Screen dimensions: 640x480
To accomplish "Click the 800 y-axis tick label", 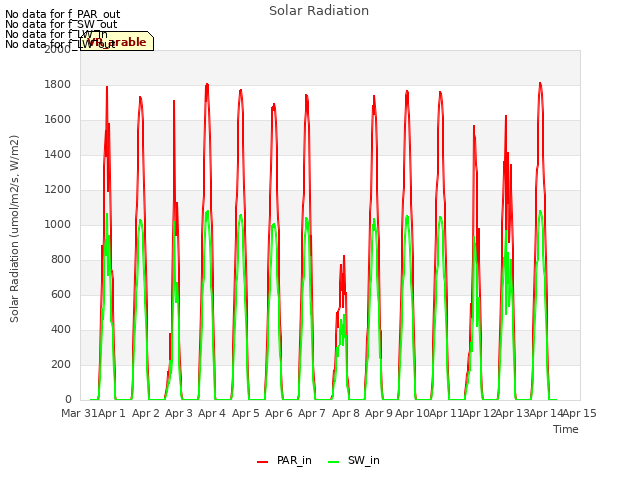I will (61, 260).
